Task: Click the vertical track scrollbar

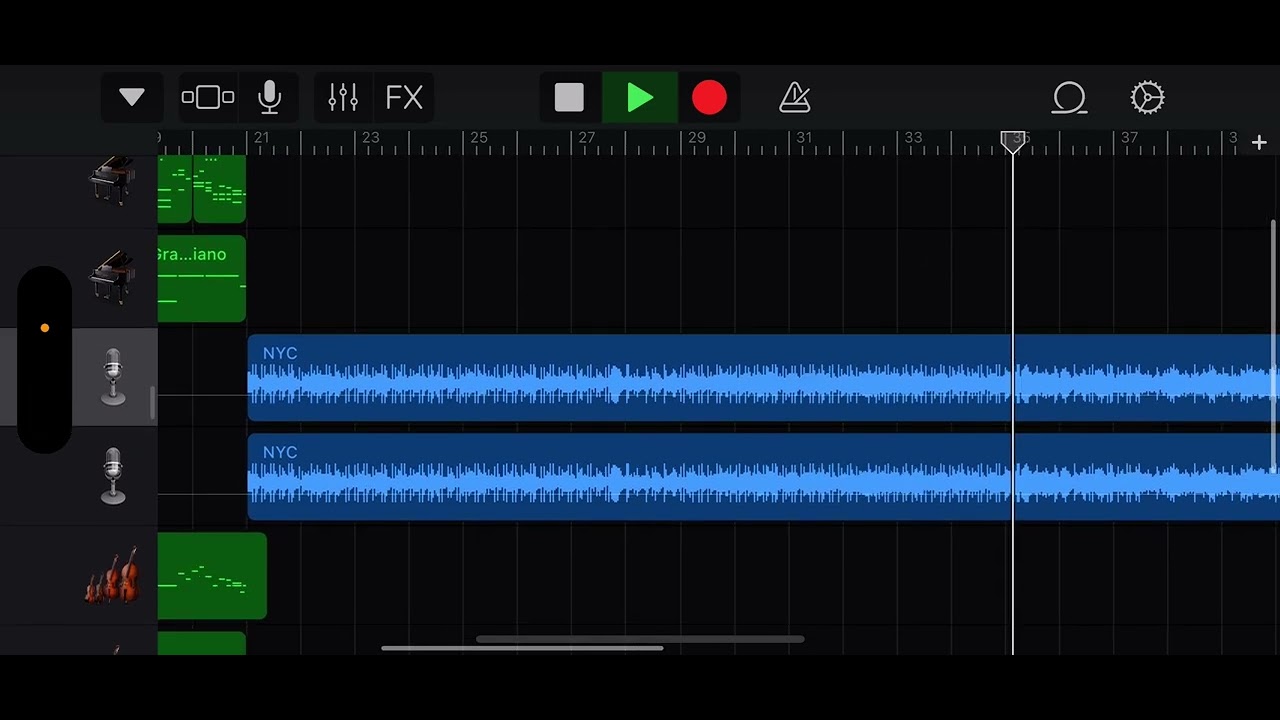Action: click(x=1274, y=345)
